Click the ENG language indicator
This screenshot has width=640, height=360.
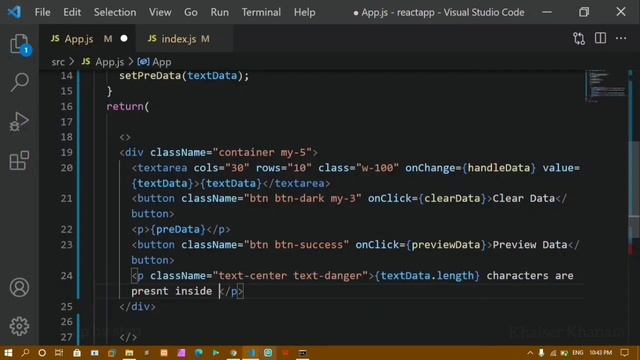point(578,352)
